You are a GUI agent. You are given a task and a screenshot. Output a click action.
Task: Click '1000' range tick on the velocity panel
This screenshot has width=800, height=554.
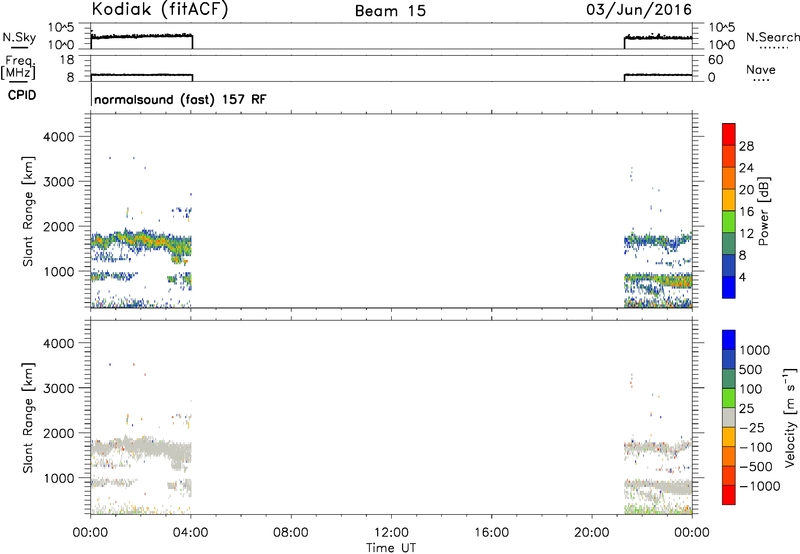coord(58,478)
